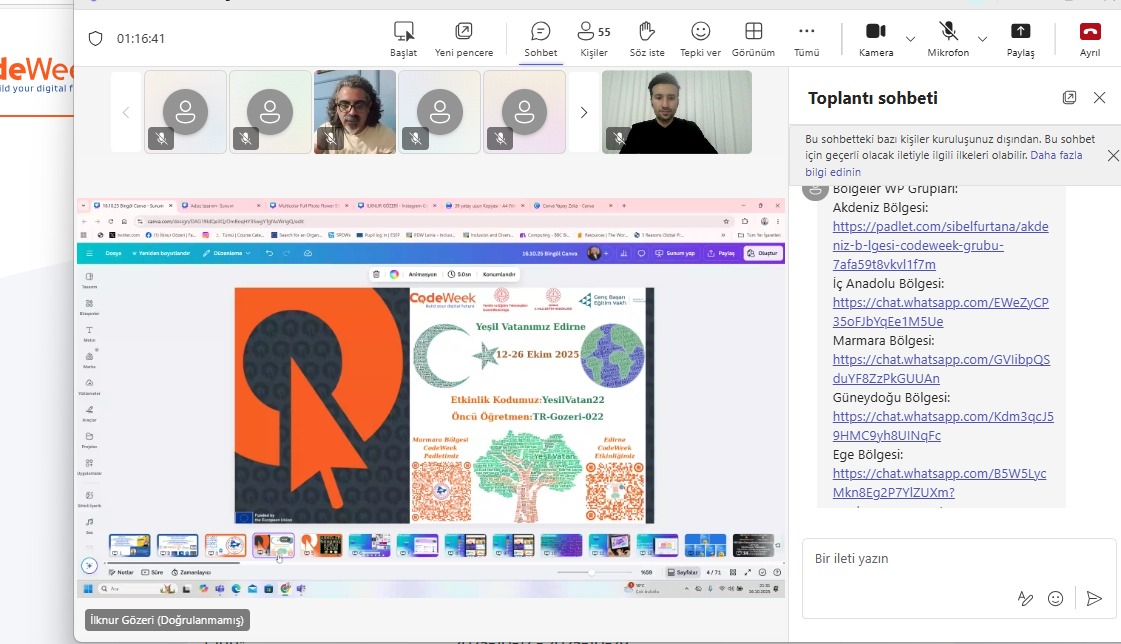Toggle the Mikrofon mute state
This screenshot has height=644, width=1121.
tap(948, 39)
